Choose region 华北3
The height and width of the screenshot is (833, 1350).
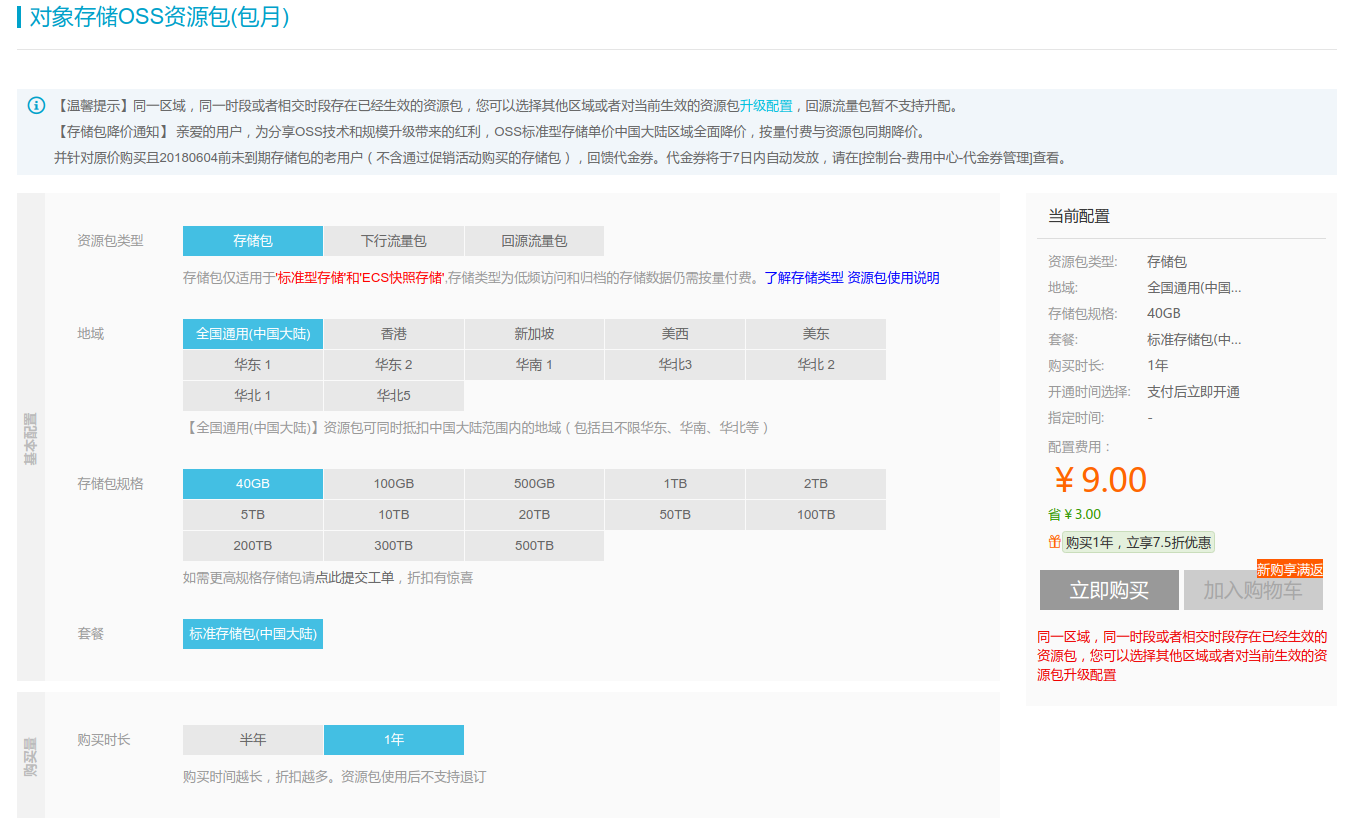pos(675,365)
